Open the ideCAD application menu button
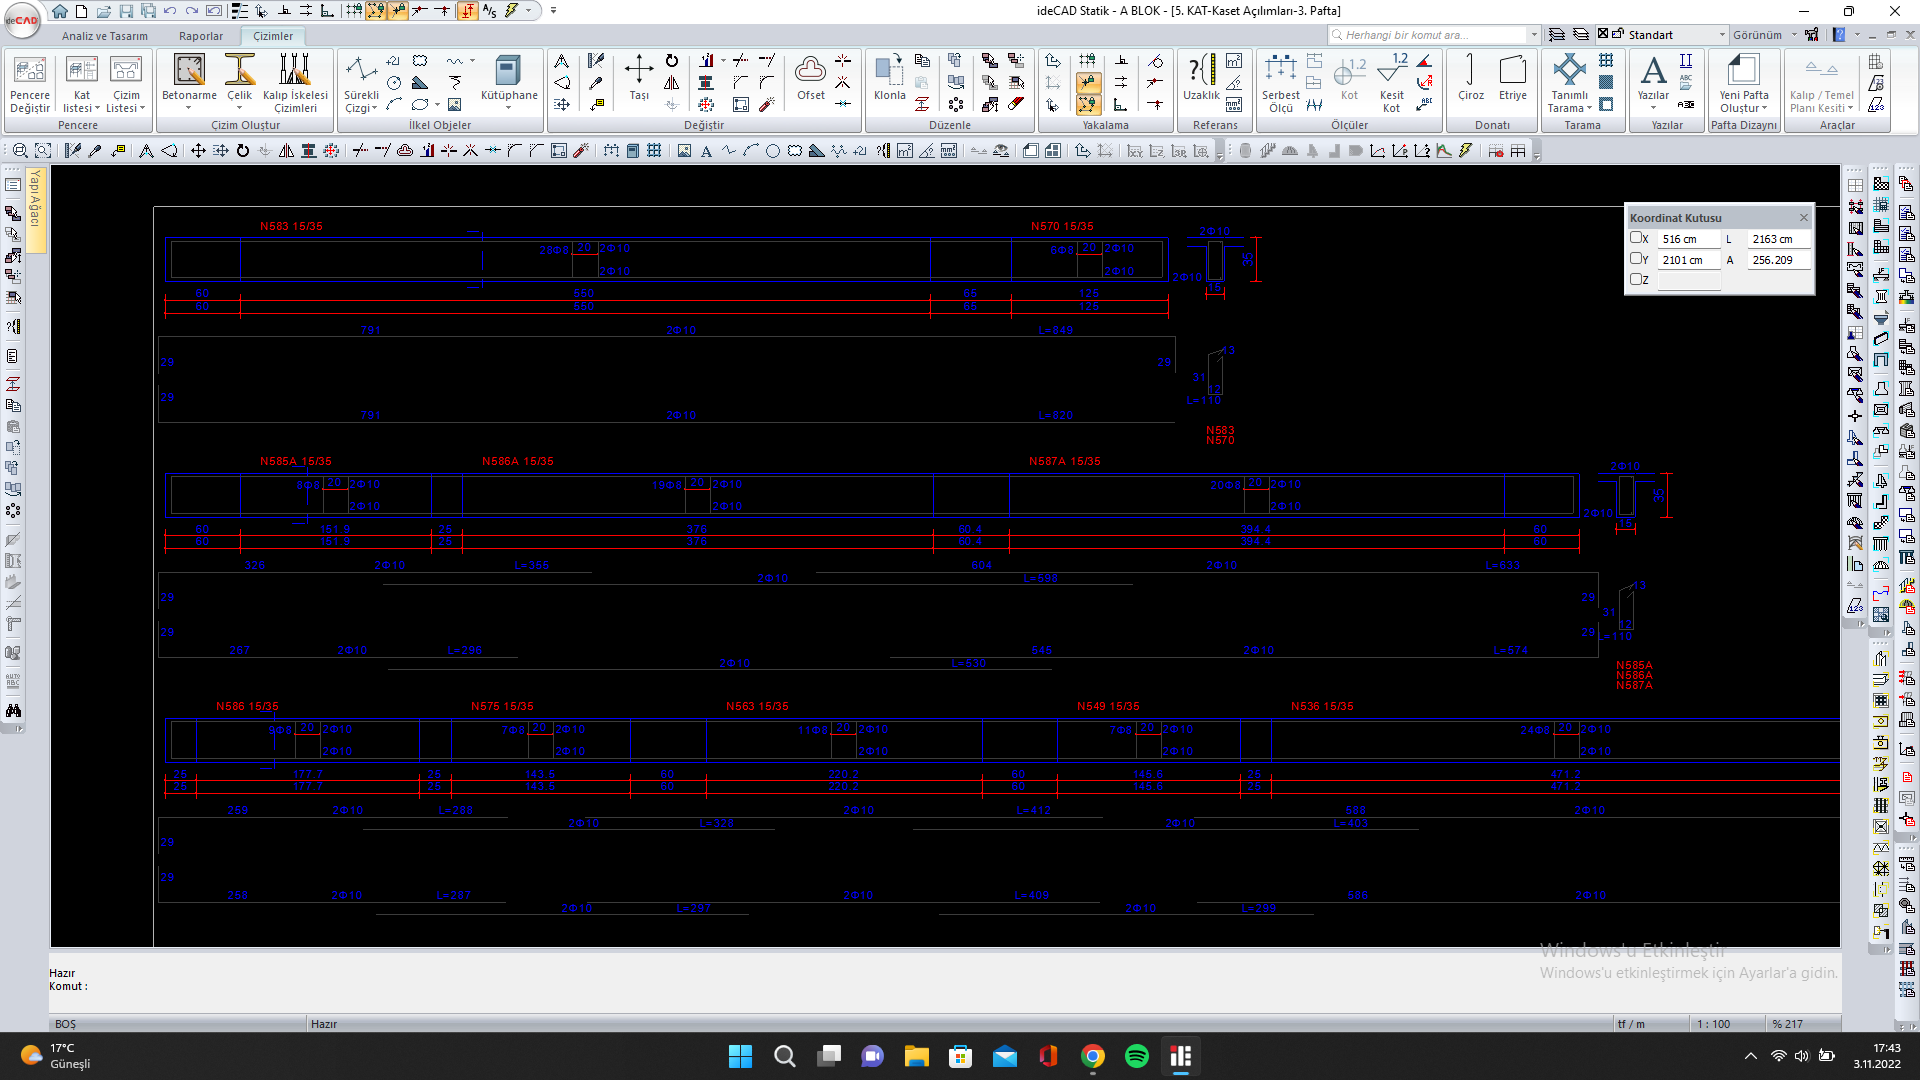This screenshot has width=1920, height=1080. [x=22, y=20]
